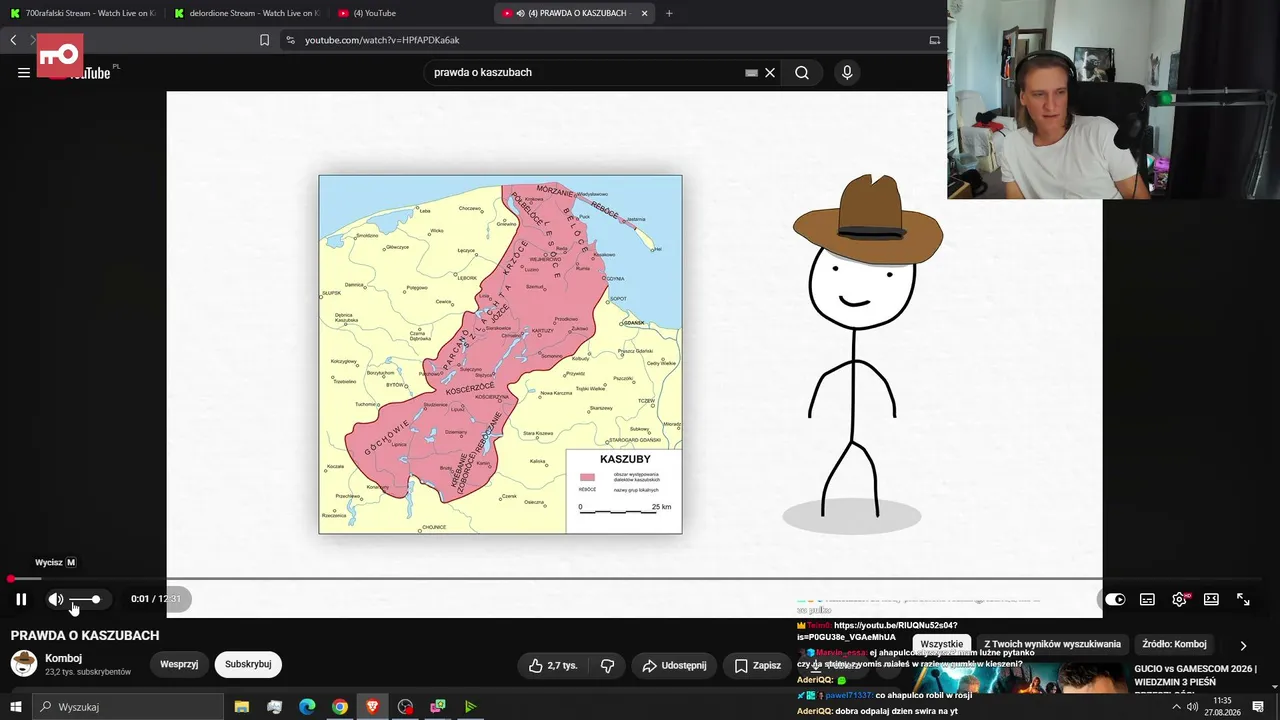The image size is (1280, 720).
Task: Switch to the delordione Stream tab
Action: [x=245, y=13]
